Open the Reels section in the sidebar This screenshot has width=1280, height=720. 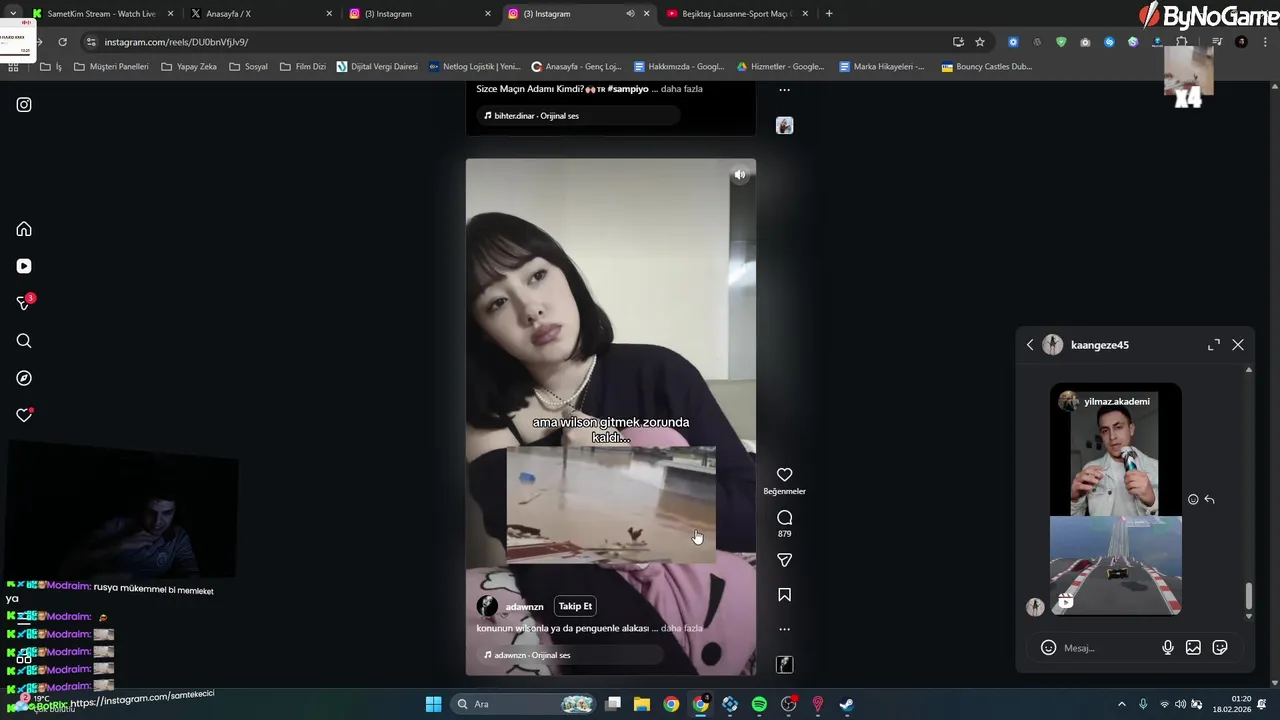(24, 266)
